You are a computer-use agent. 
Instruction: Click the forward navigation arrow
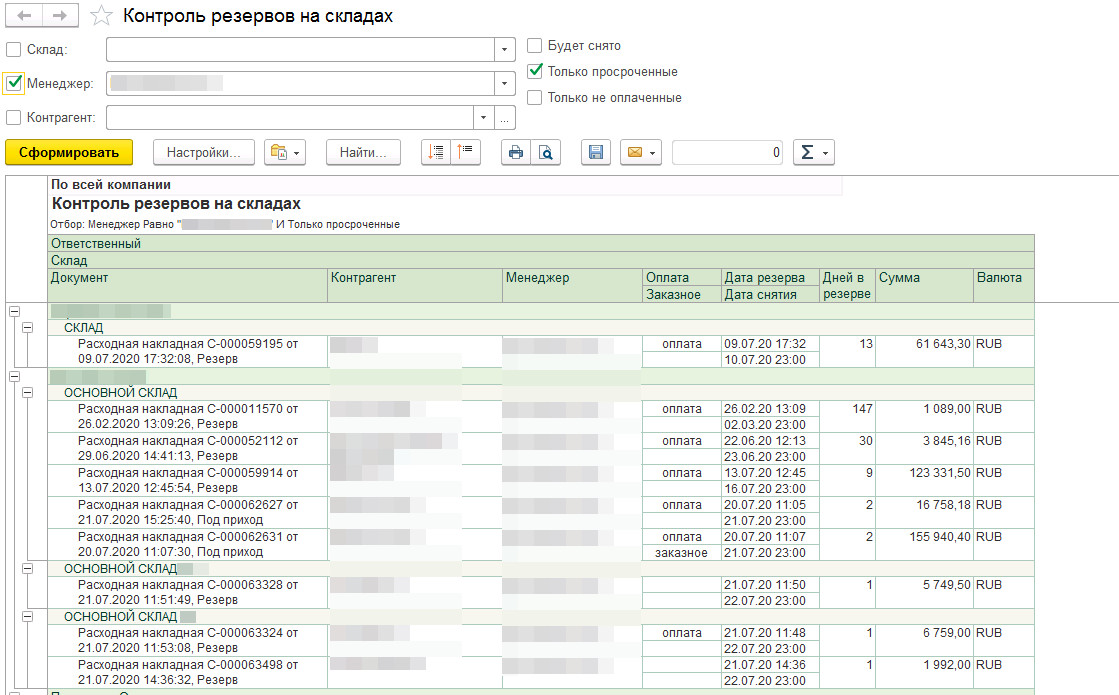pos(60,16)
